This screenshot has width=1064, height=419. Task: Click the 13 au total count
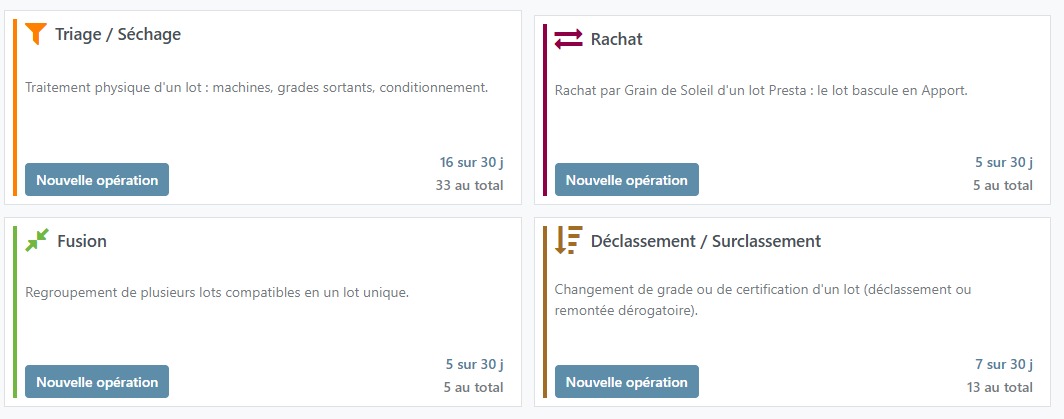tap(1000, 388)
